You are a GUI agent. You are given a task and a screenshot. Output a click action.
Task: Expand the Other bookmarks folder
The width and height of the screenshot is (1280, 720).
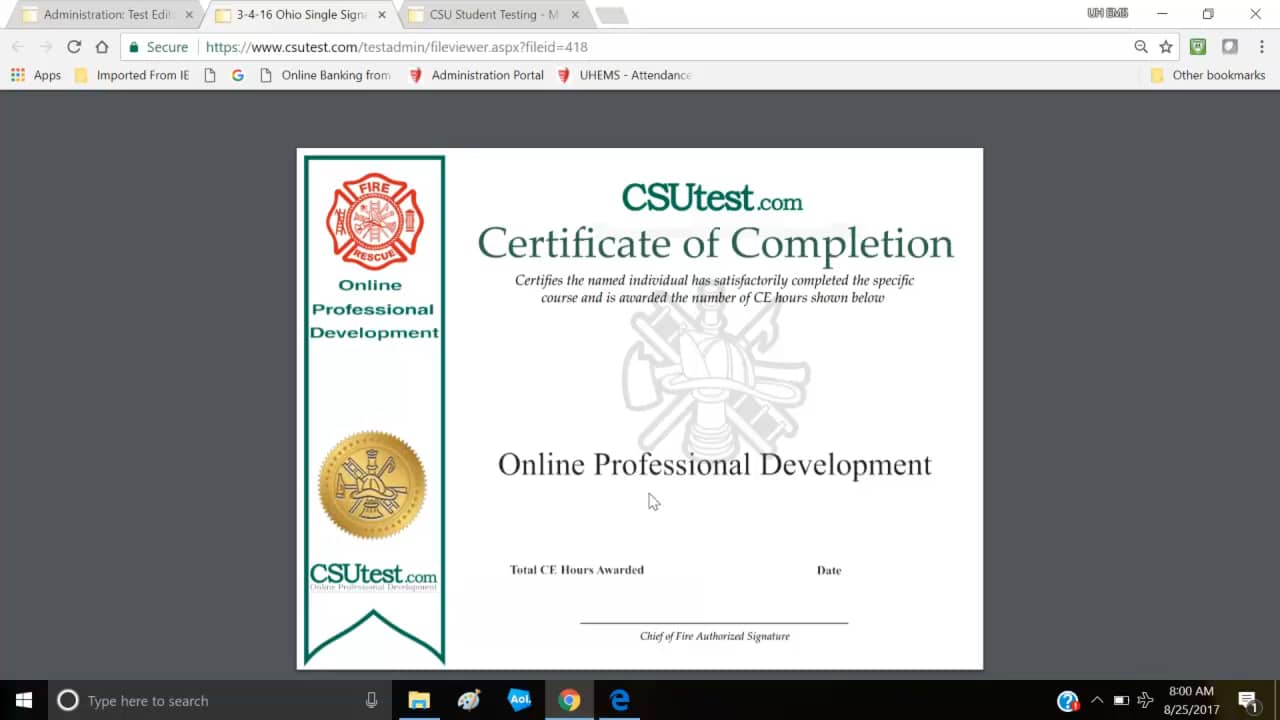tap(1208, 75)
